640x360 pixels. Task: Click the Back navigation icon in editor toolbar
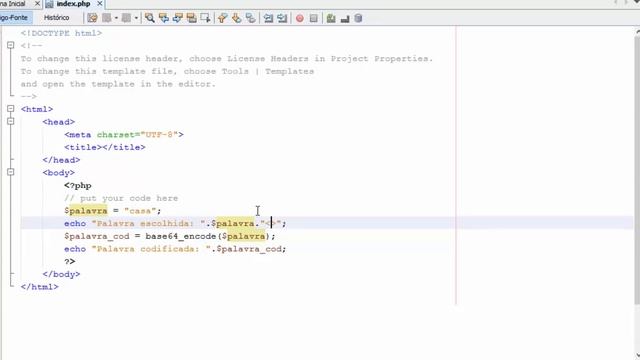[107, 18]
